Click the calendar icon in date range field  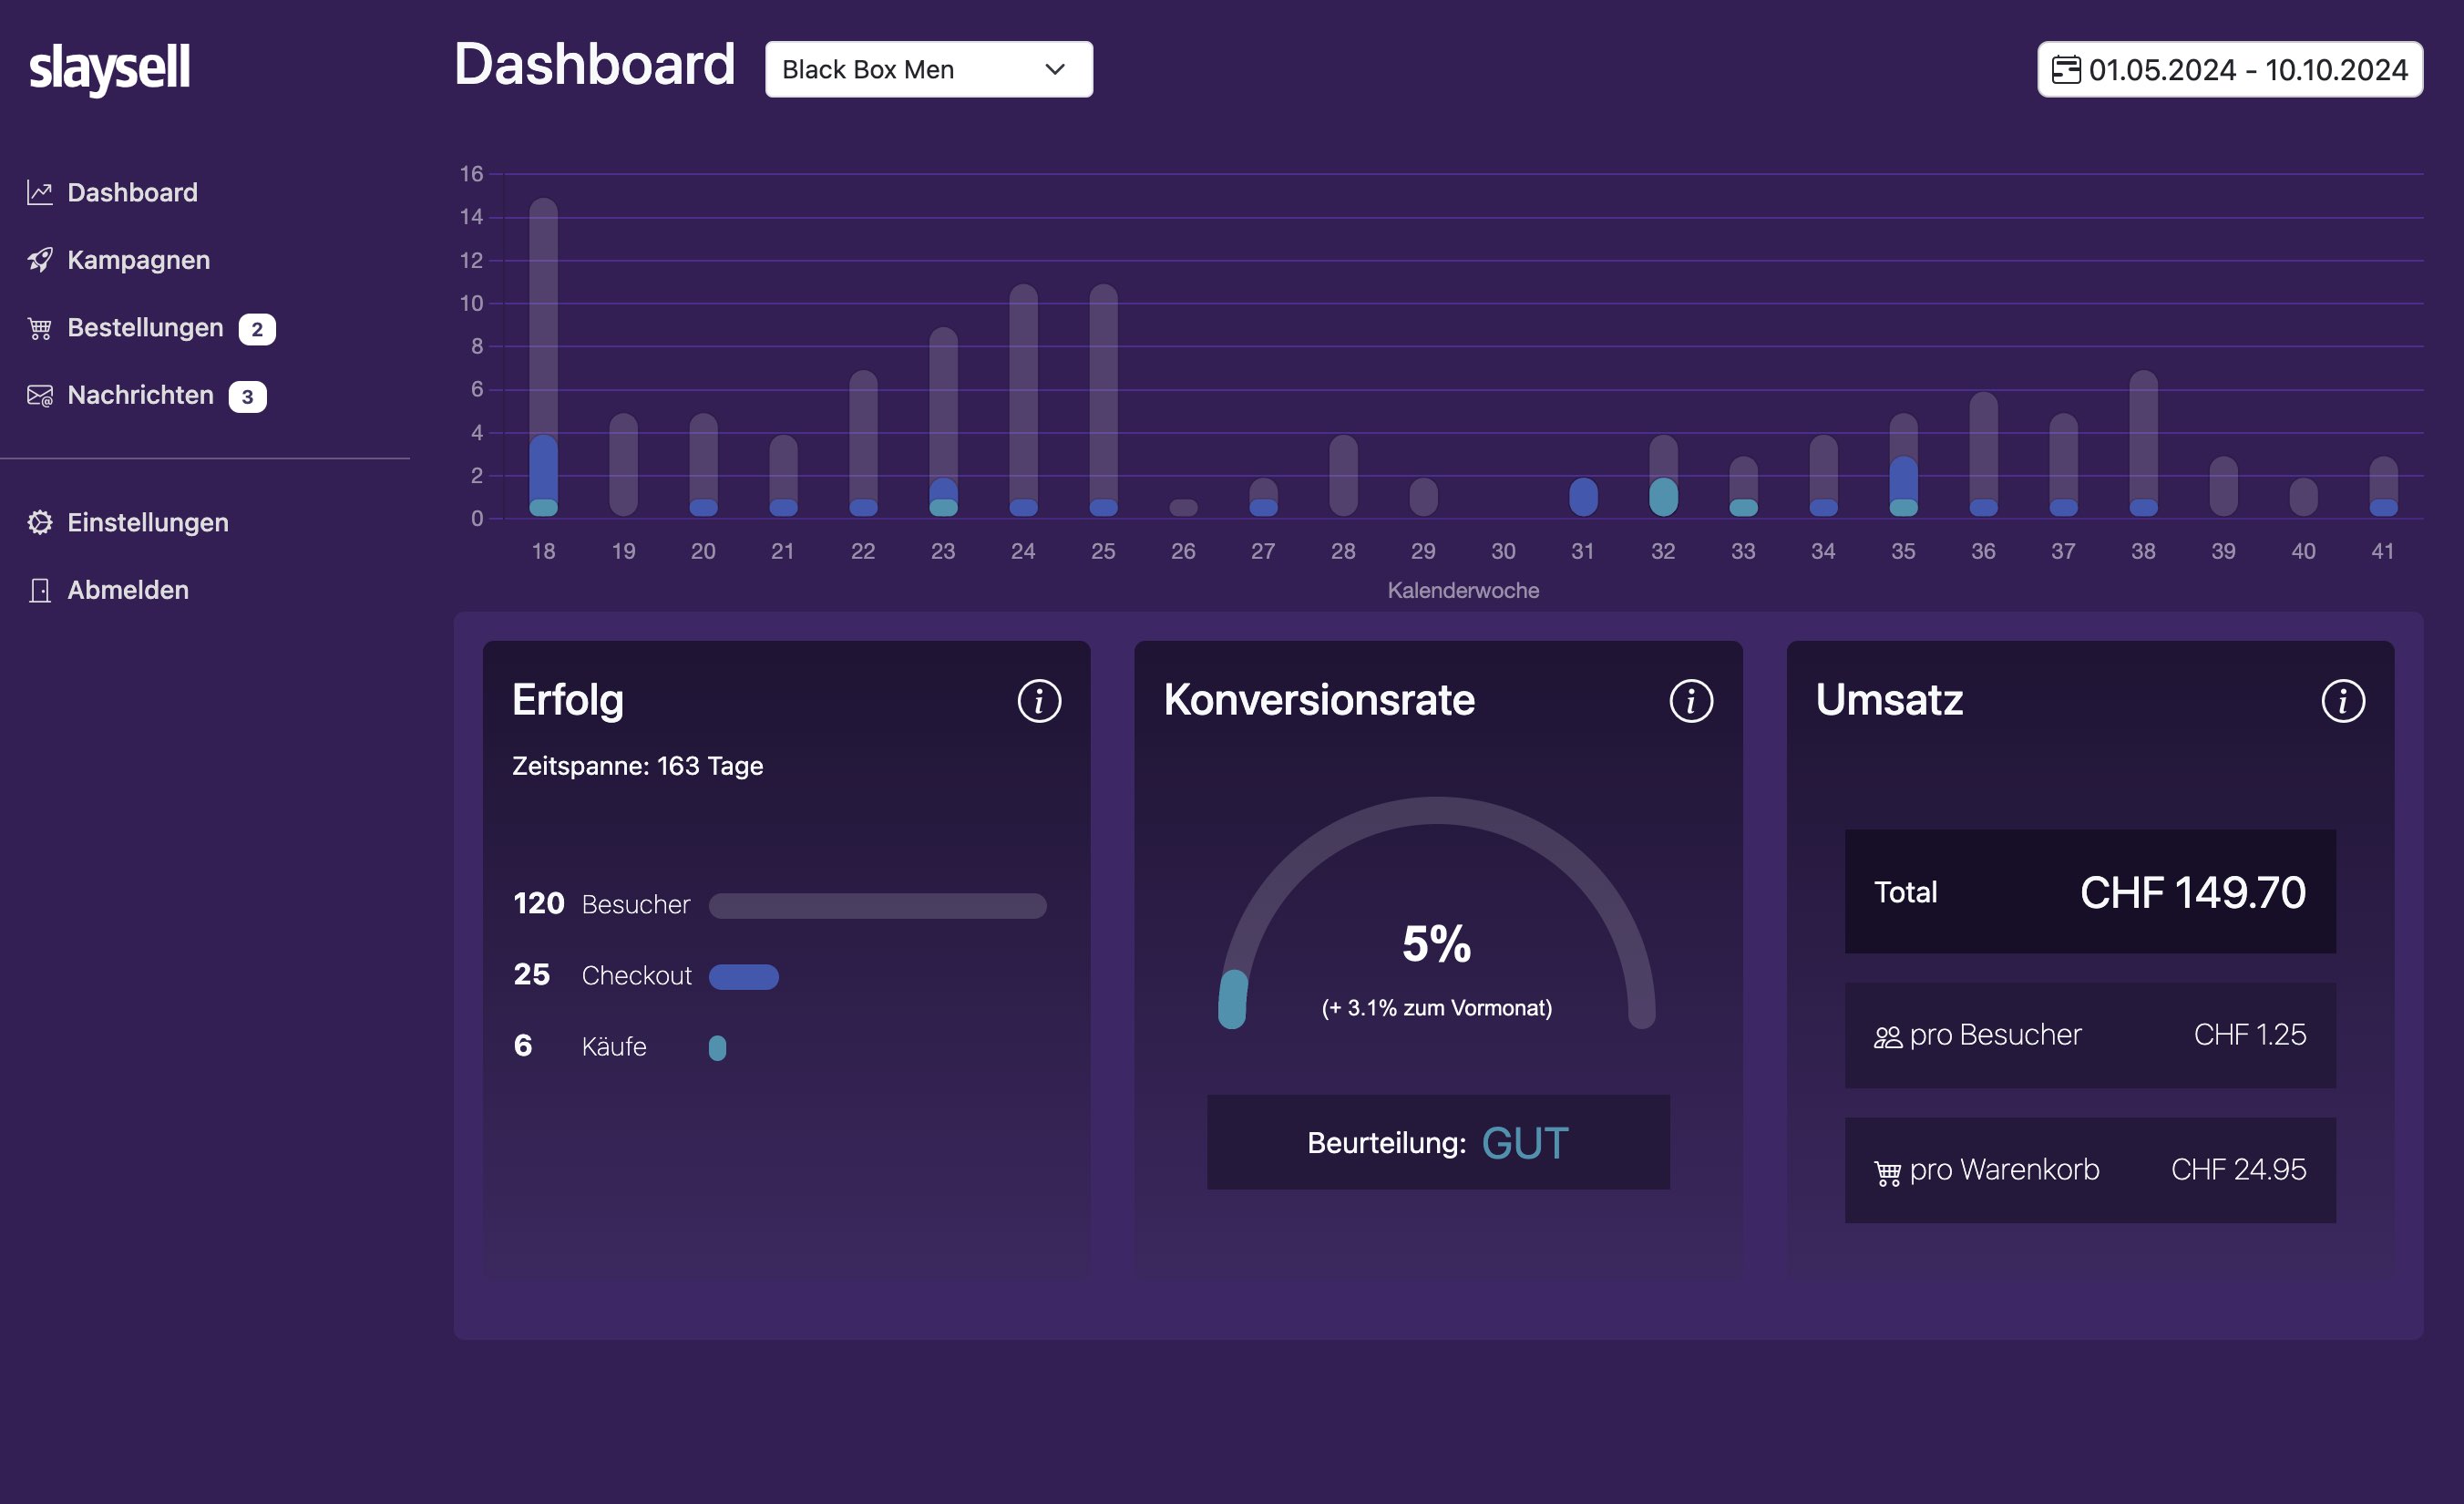click(x=2066, y=70)
